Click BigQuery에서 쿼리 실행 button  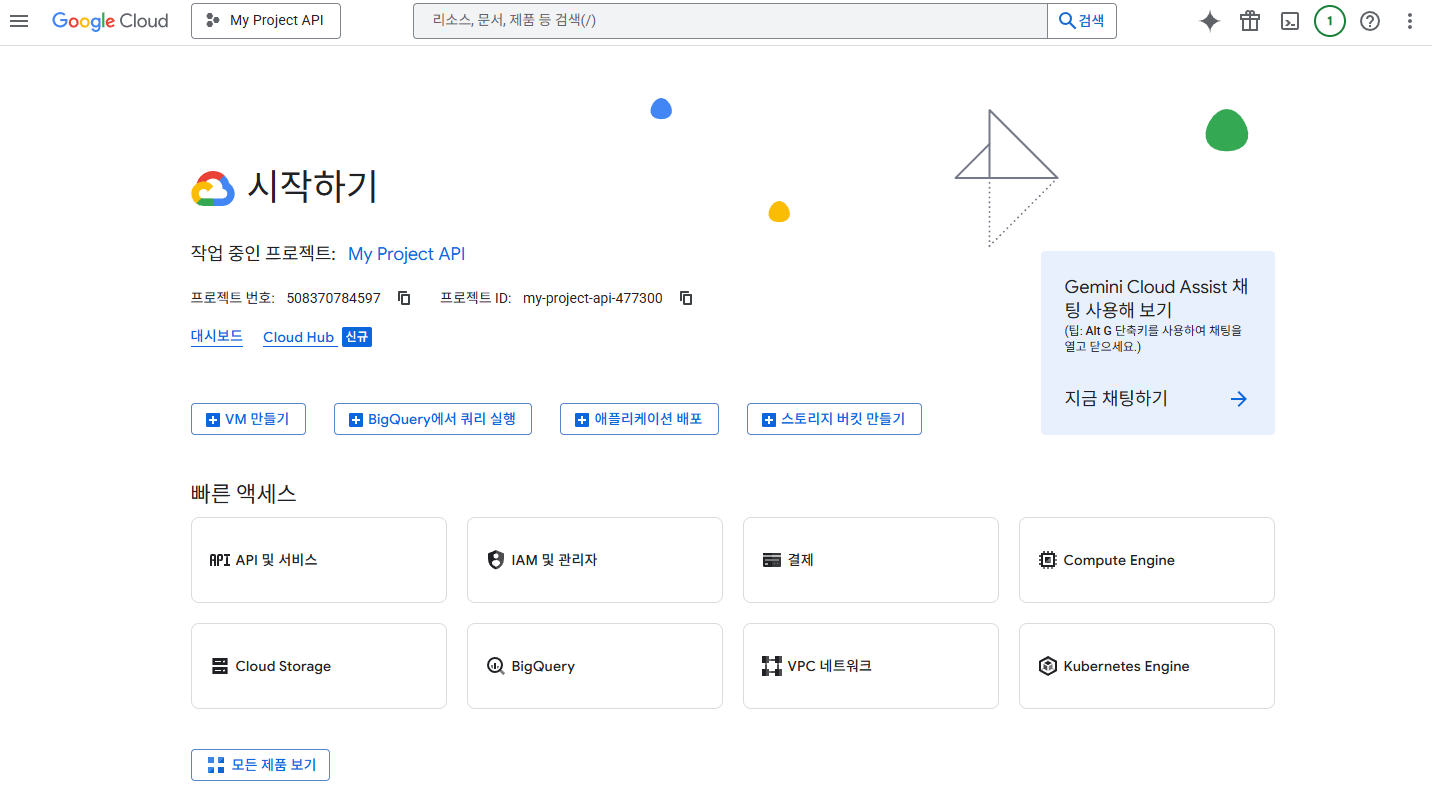[433, 419]
